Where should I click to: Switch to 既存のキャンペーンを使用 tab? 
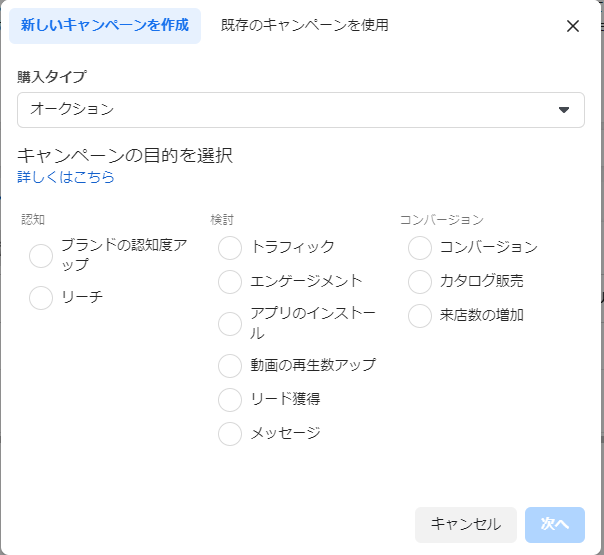pos(304,26)
